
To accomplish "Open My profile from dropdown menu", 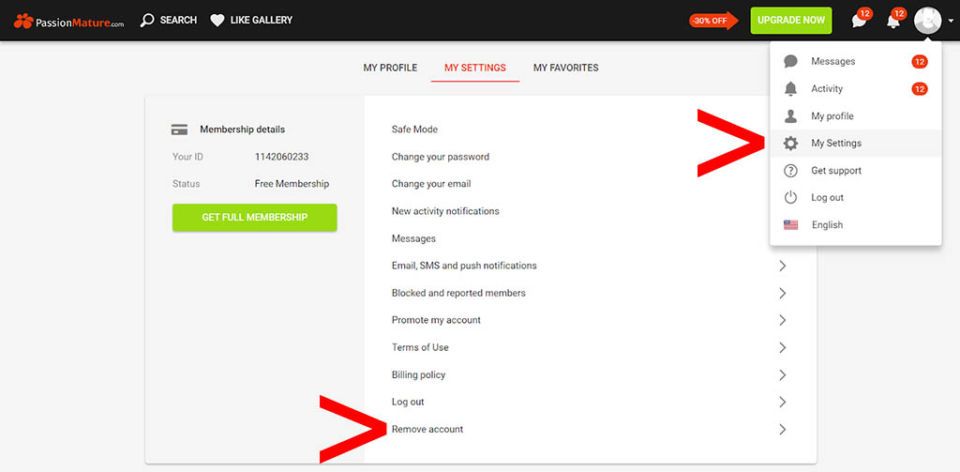I will tap(855, 116).
